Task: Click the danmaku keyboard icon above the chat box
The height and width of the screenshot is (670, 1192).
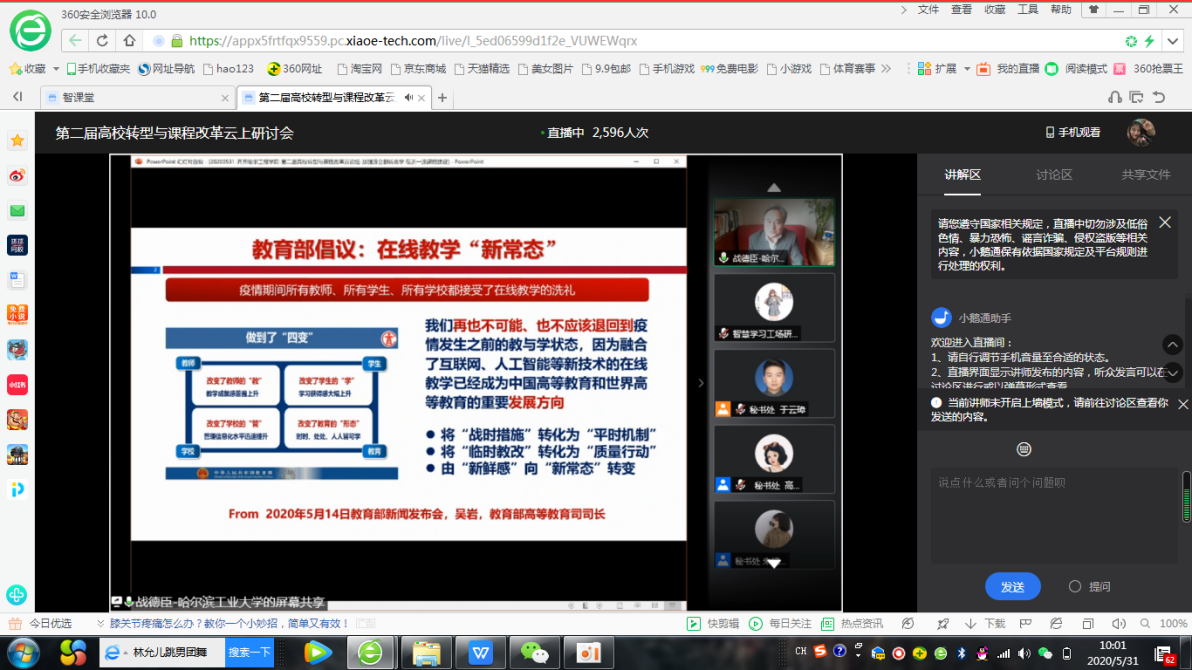Action: pos(1023,449)
